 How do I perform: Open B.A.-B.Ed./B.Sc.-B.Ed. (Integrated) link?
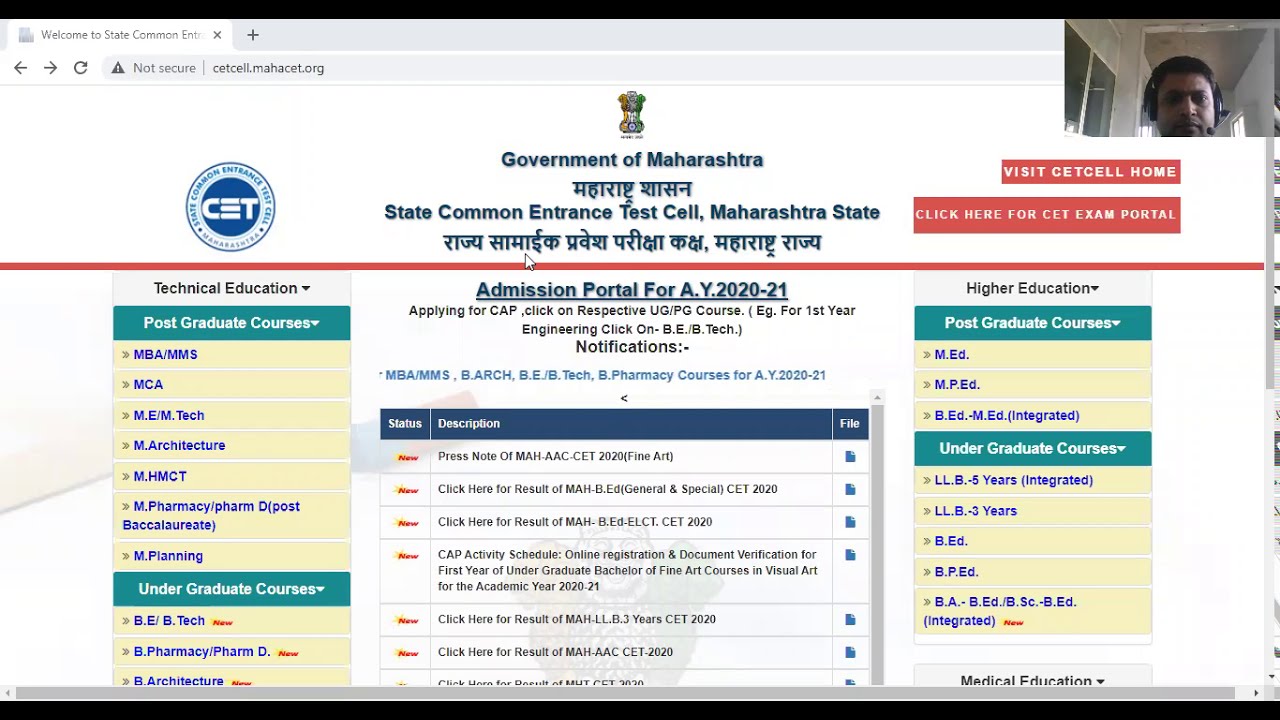click(1000, 611)
